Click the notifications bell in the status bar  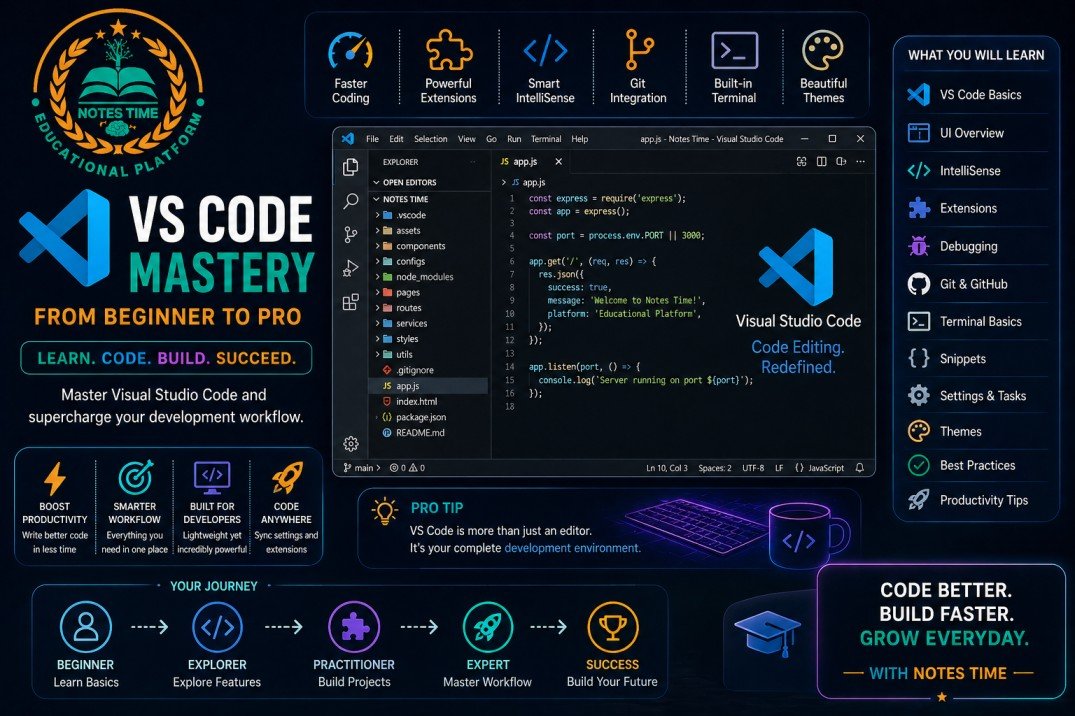tap(860, 467)
